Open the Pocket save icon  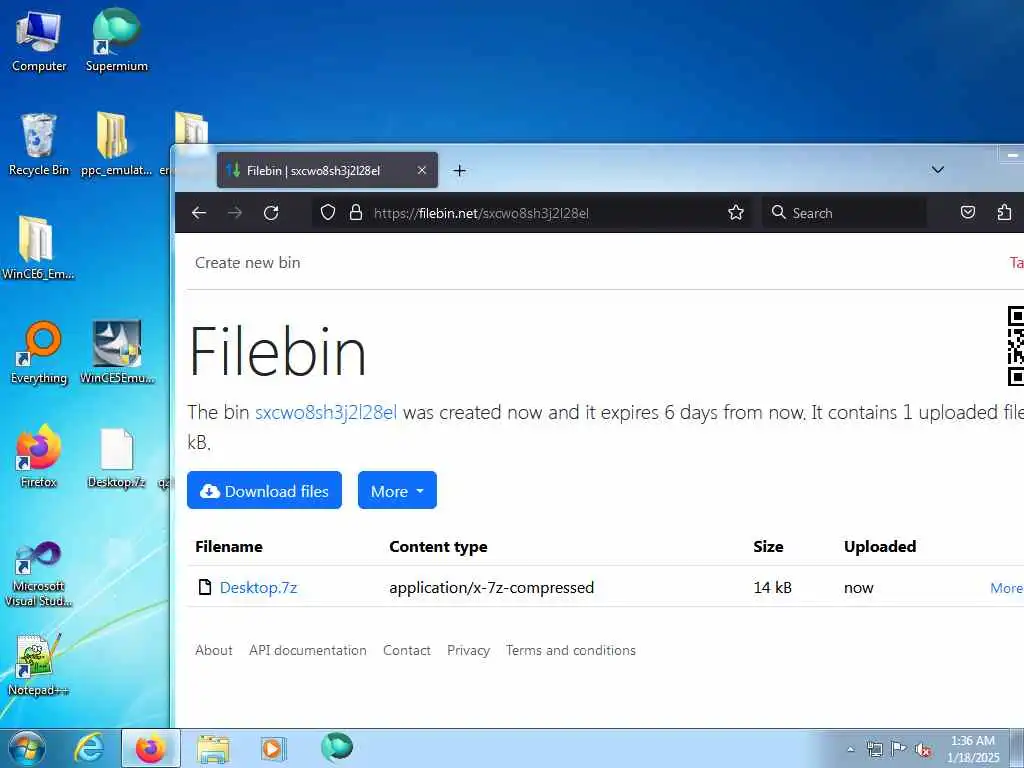pyautogui.click(x=968, y=212)
